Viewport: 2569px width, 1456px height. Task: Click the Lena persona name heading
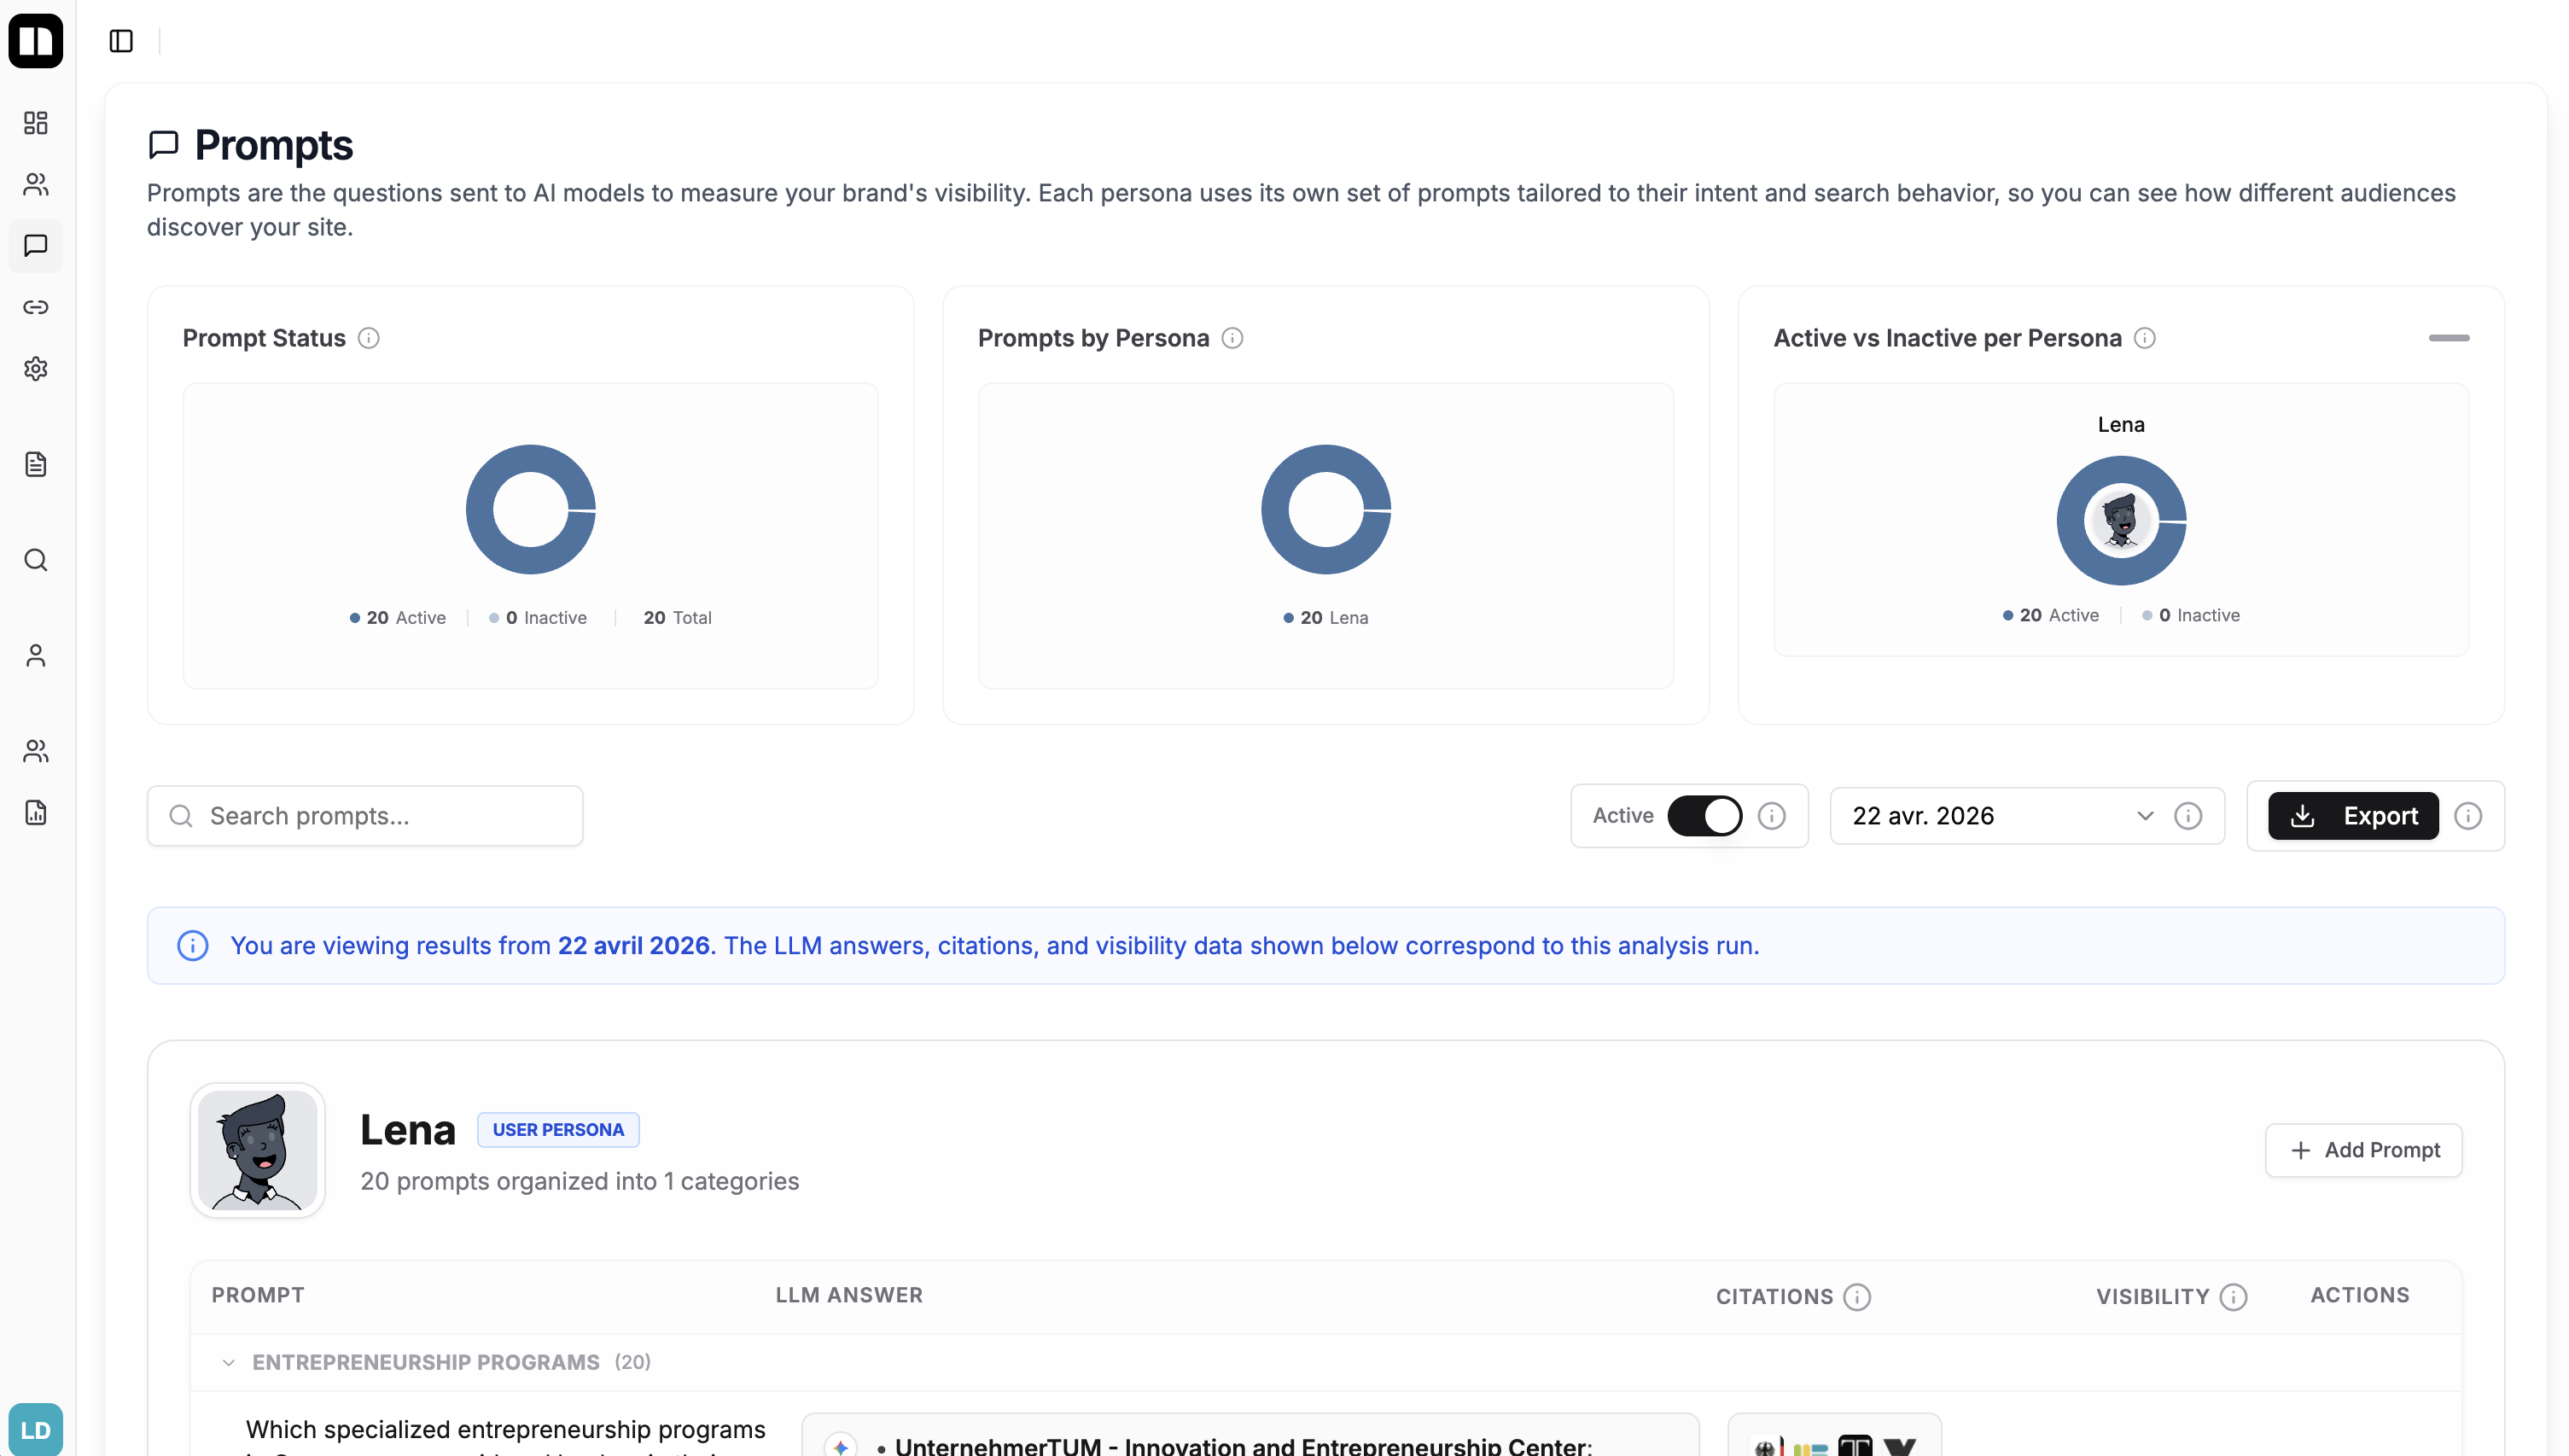(x=408, y=1130)
